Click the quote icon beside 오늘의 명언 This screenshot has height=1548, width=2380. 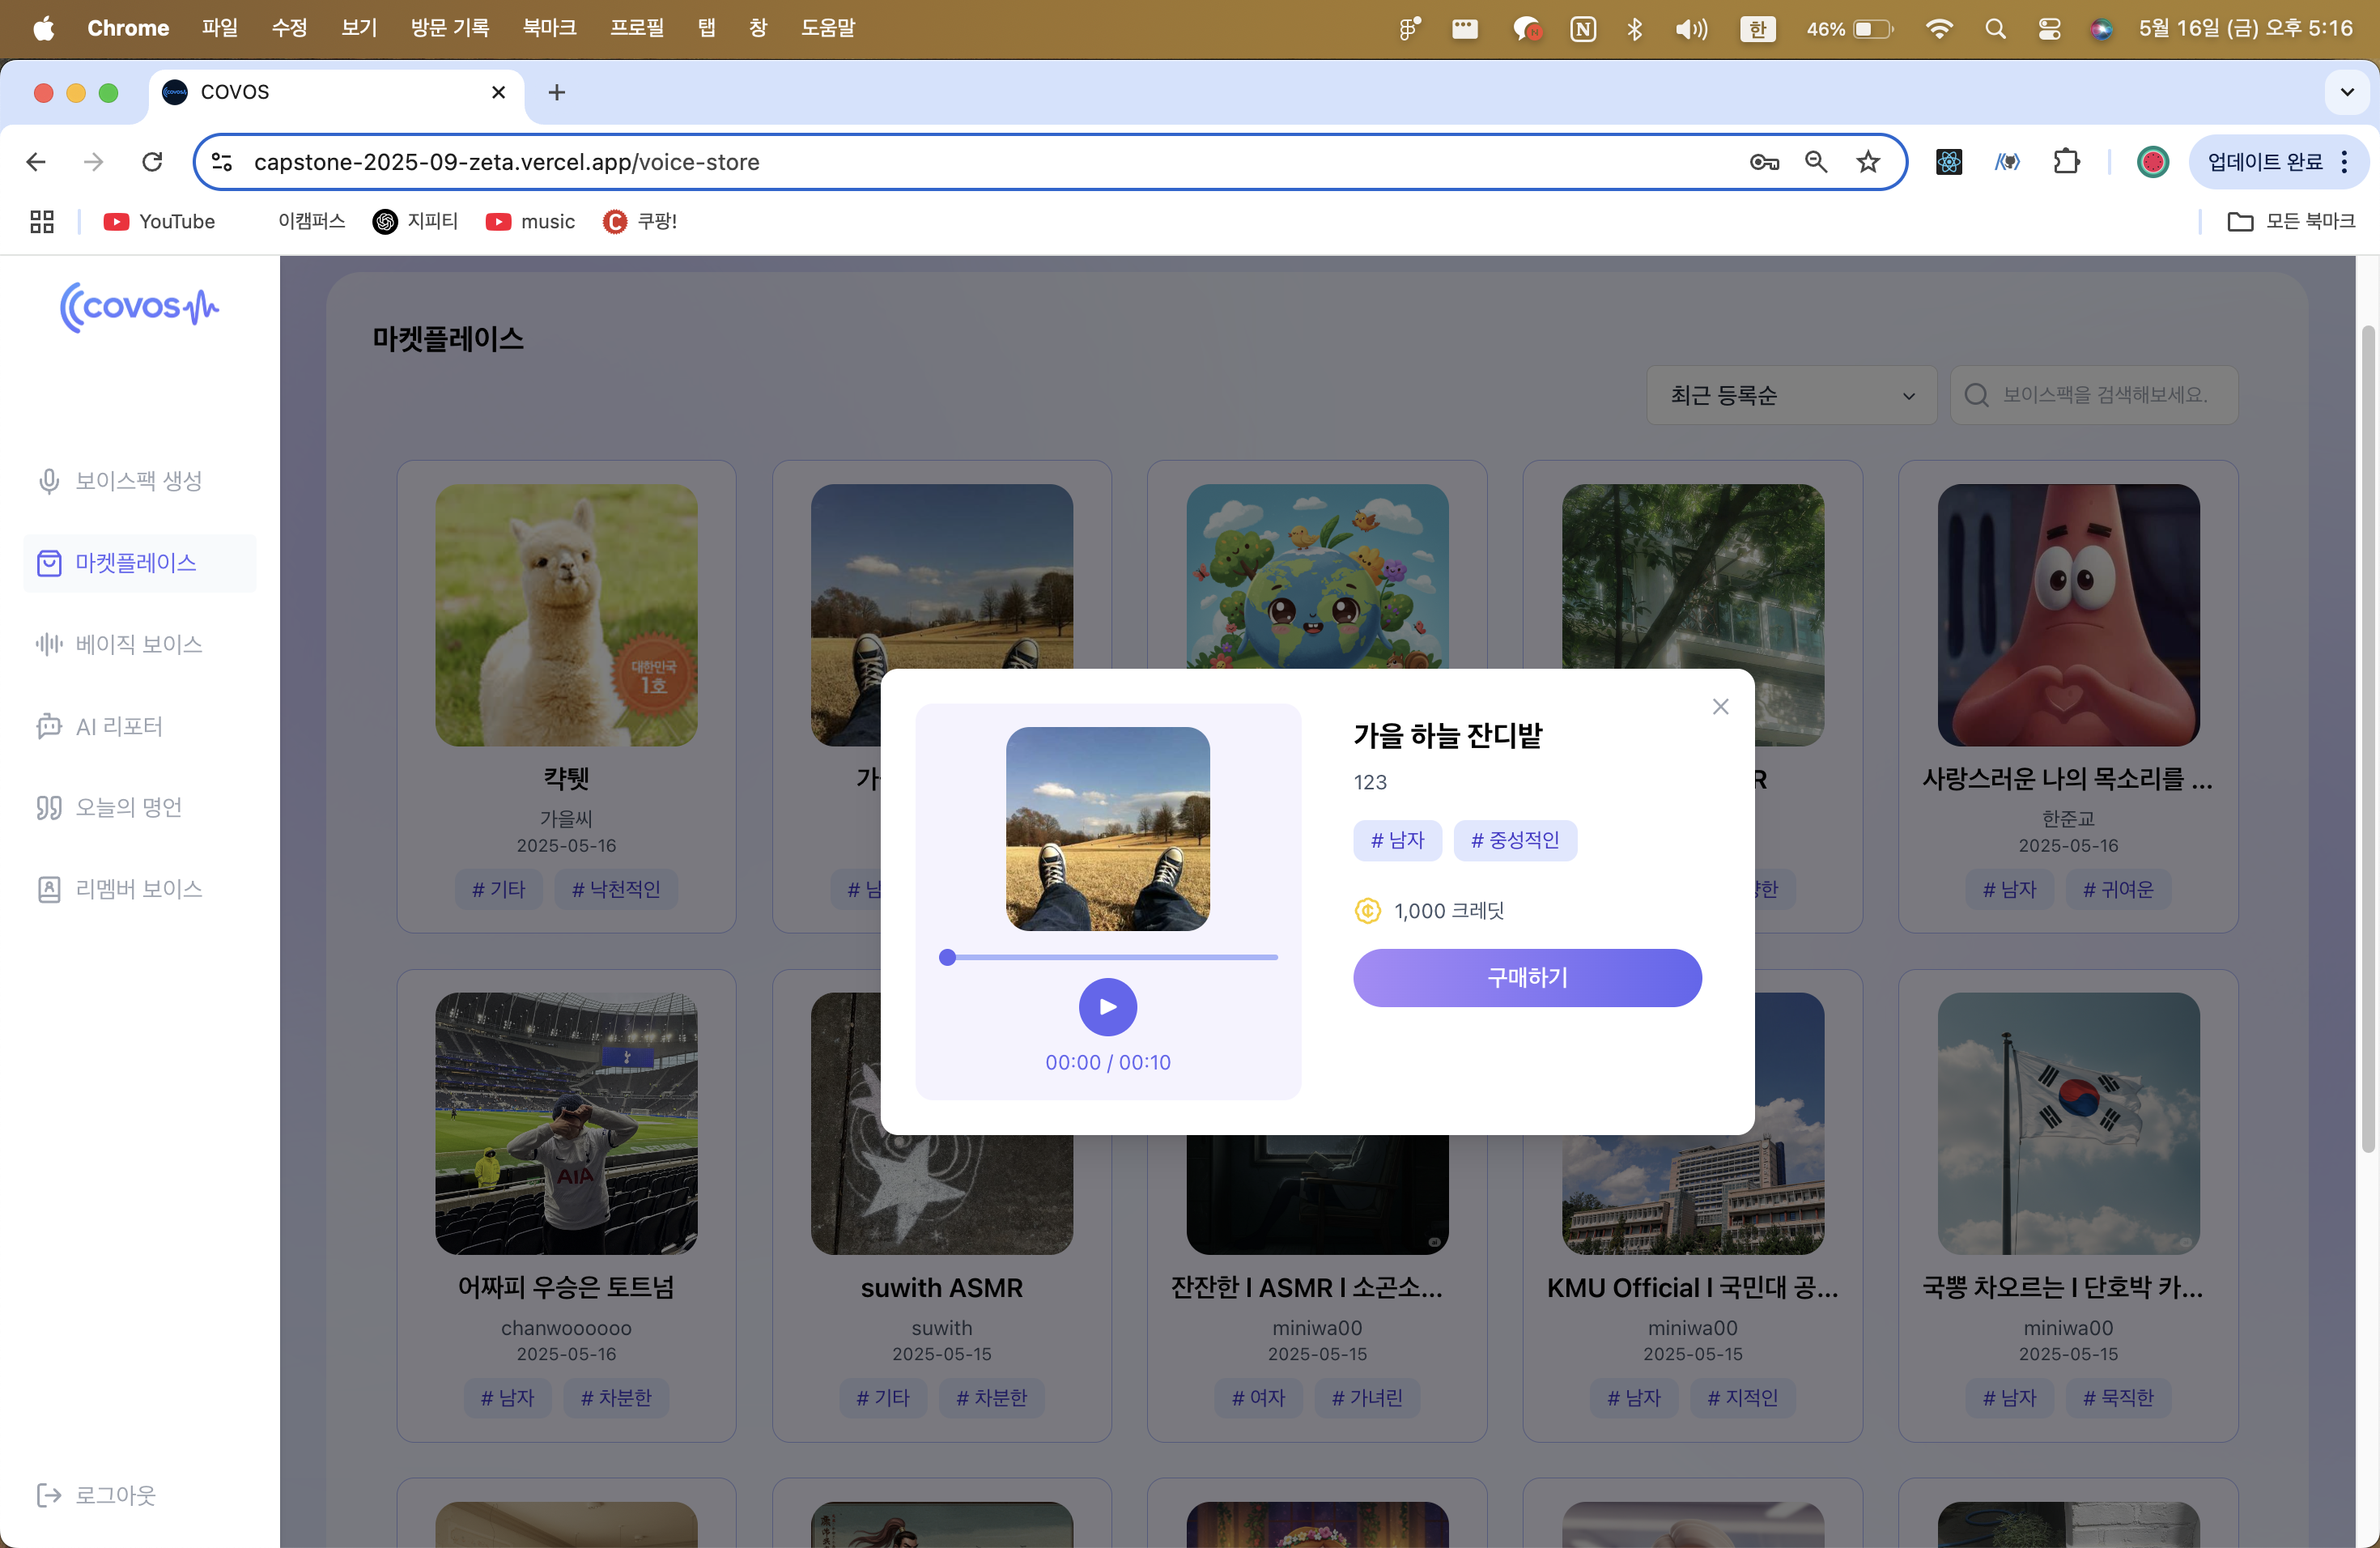pos(48,807)
